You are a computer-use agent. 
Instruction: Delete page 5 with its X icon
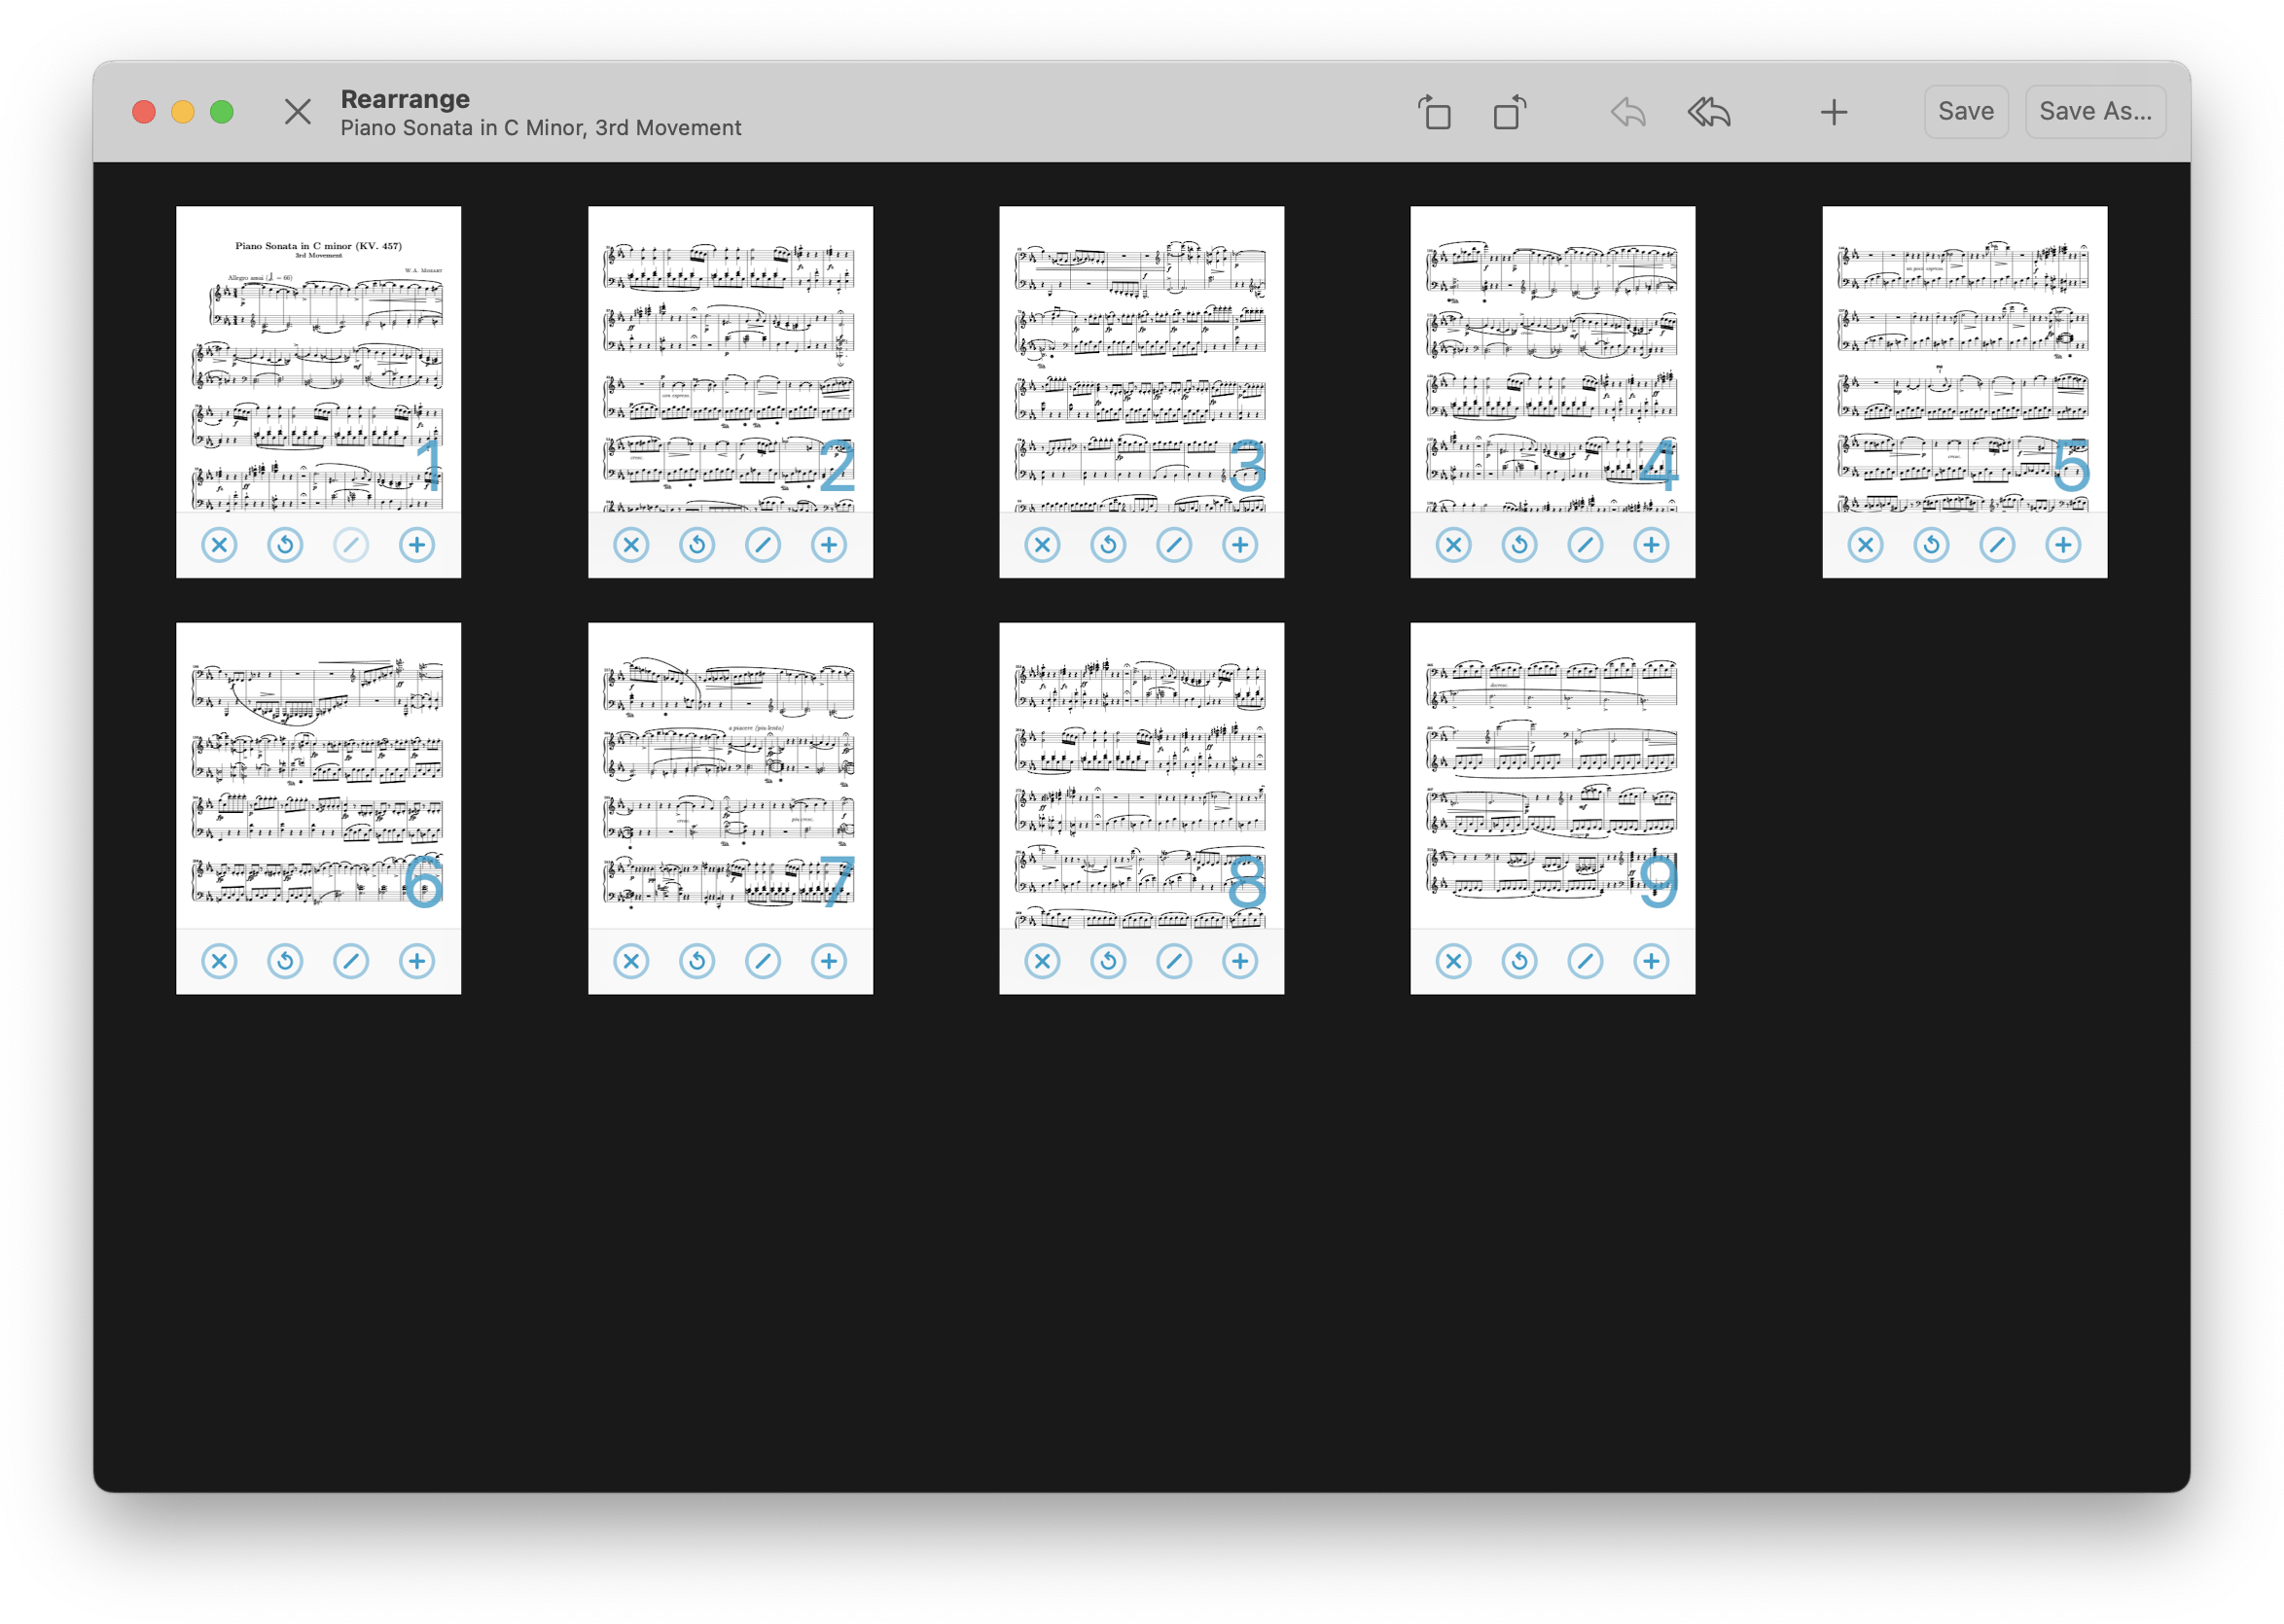pyautogui.click(x=1865, y=545)
